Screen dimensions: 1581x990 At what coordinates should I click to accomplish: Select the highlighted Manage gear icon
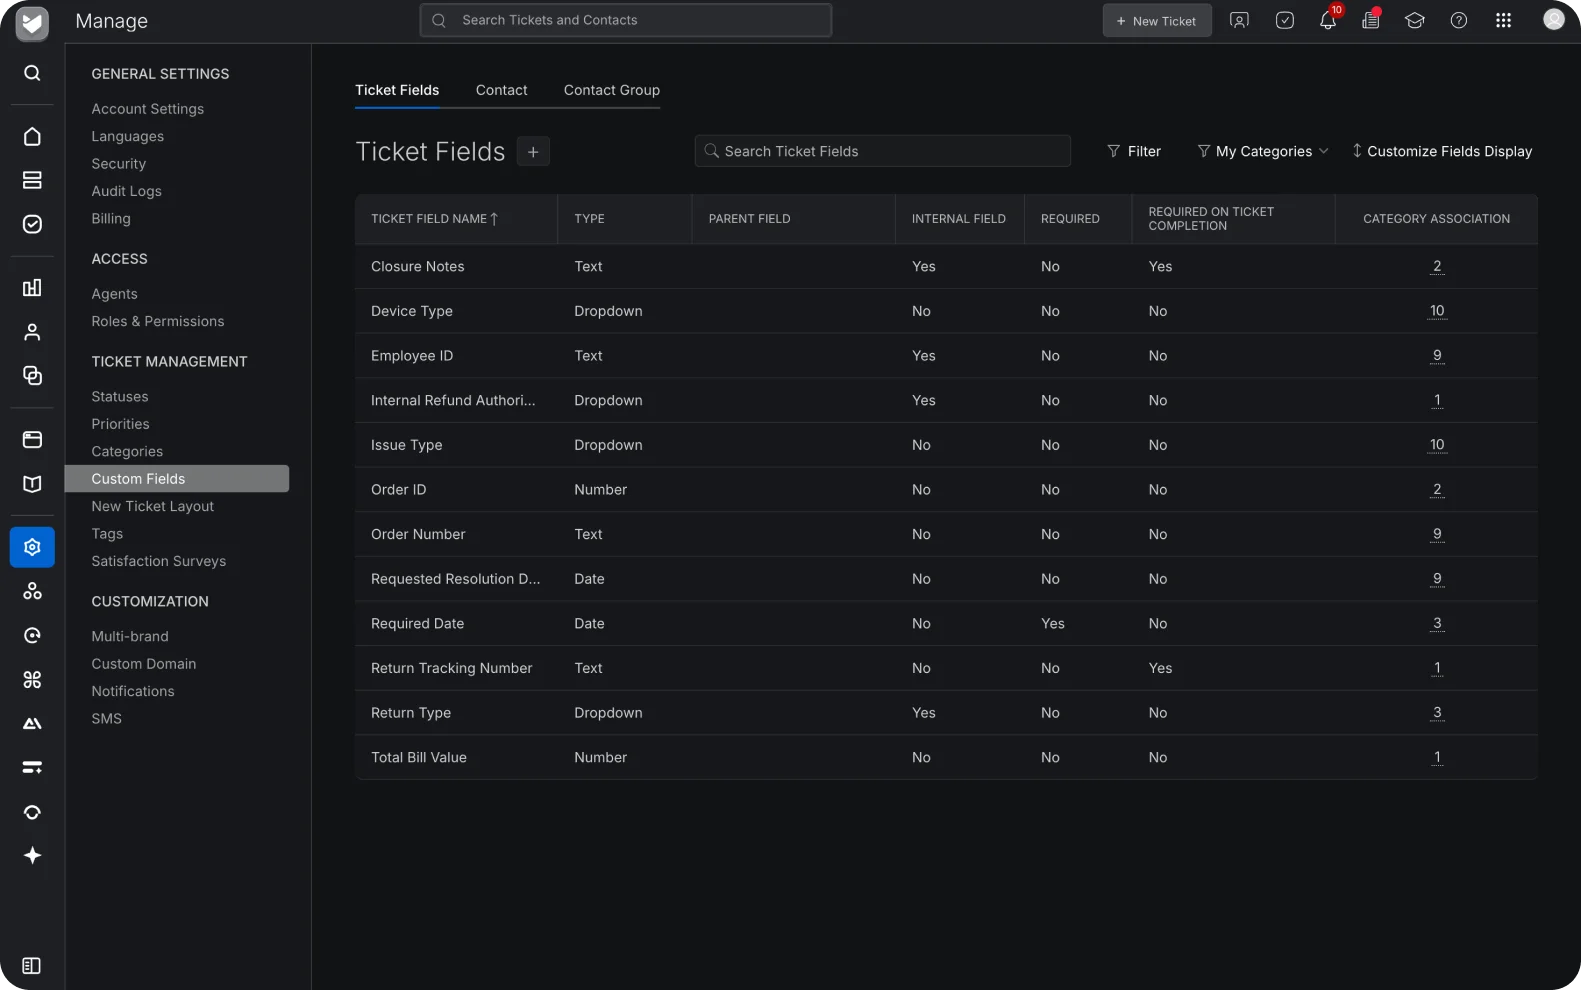tap(32, 547)
